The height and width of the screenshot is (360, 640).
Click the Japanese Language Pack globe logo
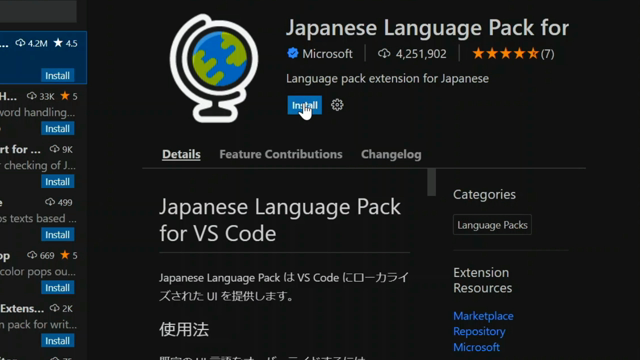click(x=213, y=68)
